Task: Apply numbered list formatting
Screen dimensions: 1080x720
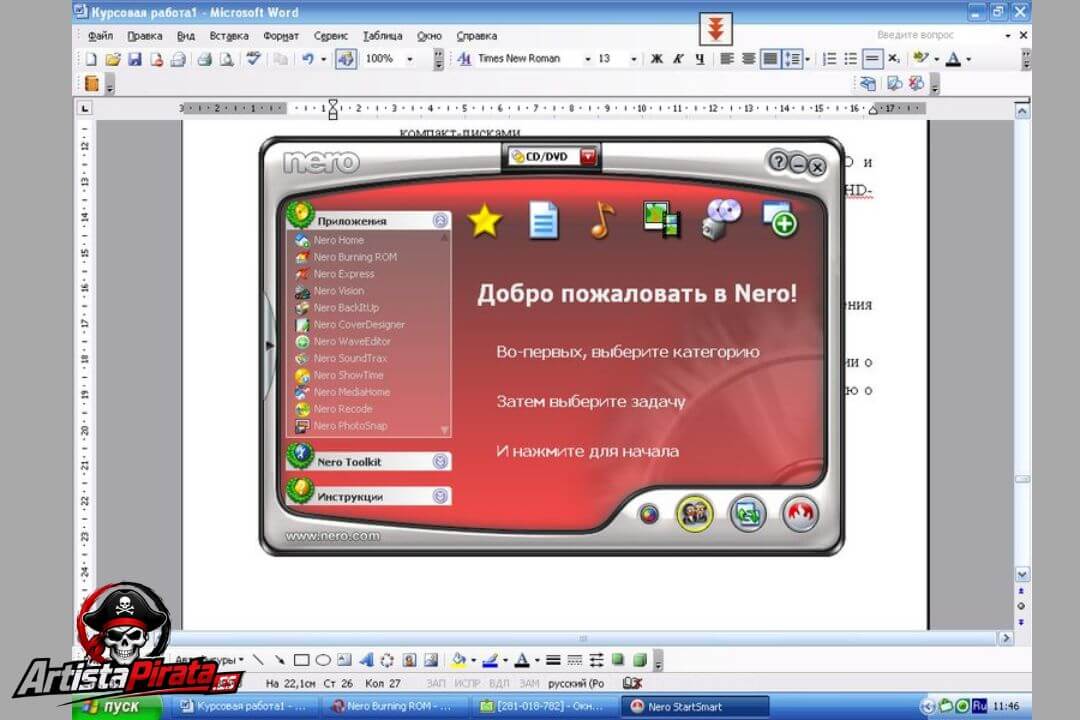Action: pos(829,59)
